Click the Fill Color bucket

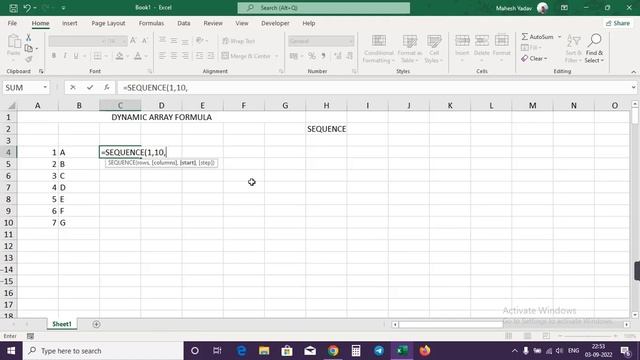(x=119, y=56)
